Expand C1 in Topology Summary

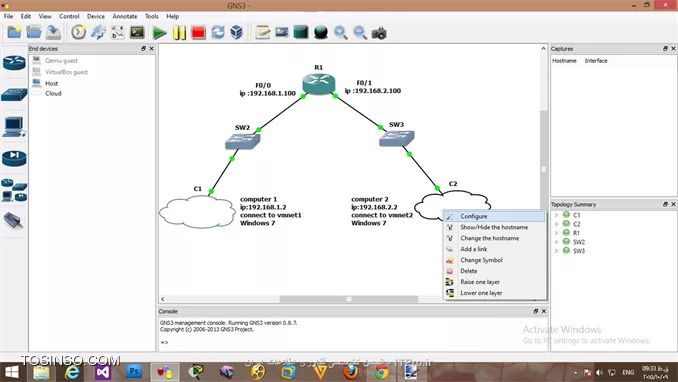pyautogui.click(x=556, y=215)
